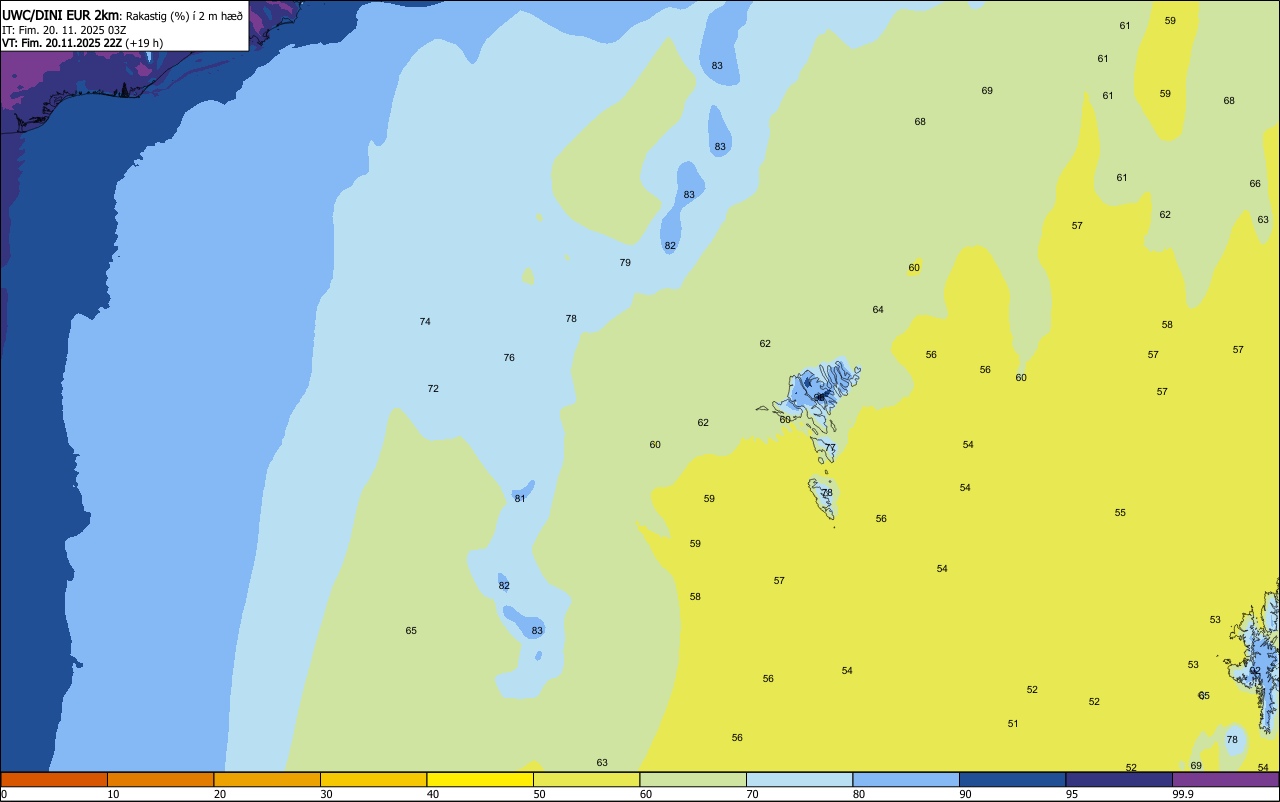Screen dimensions: 1280x802
Task: Click the 50–60 pale yellow legend swatch
Action: click(586, 779)
